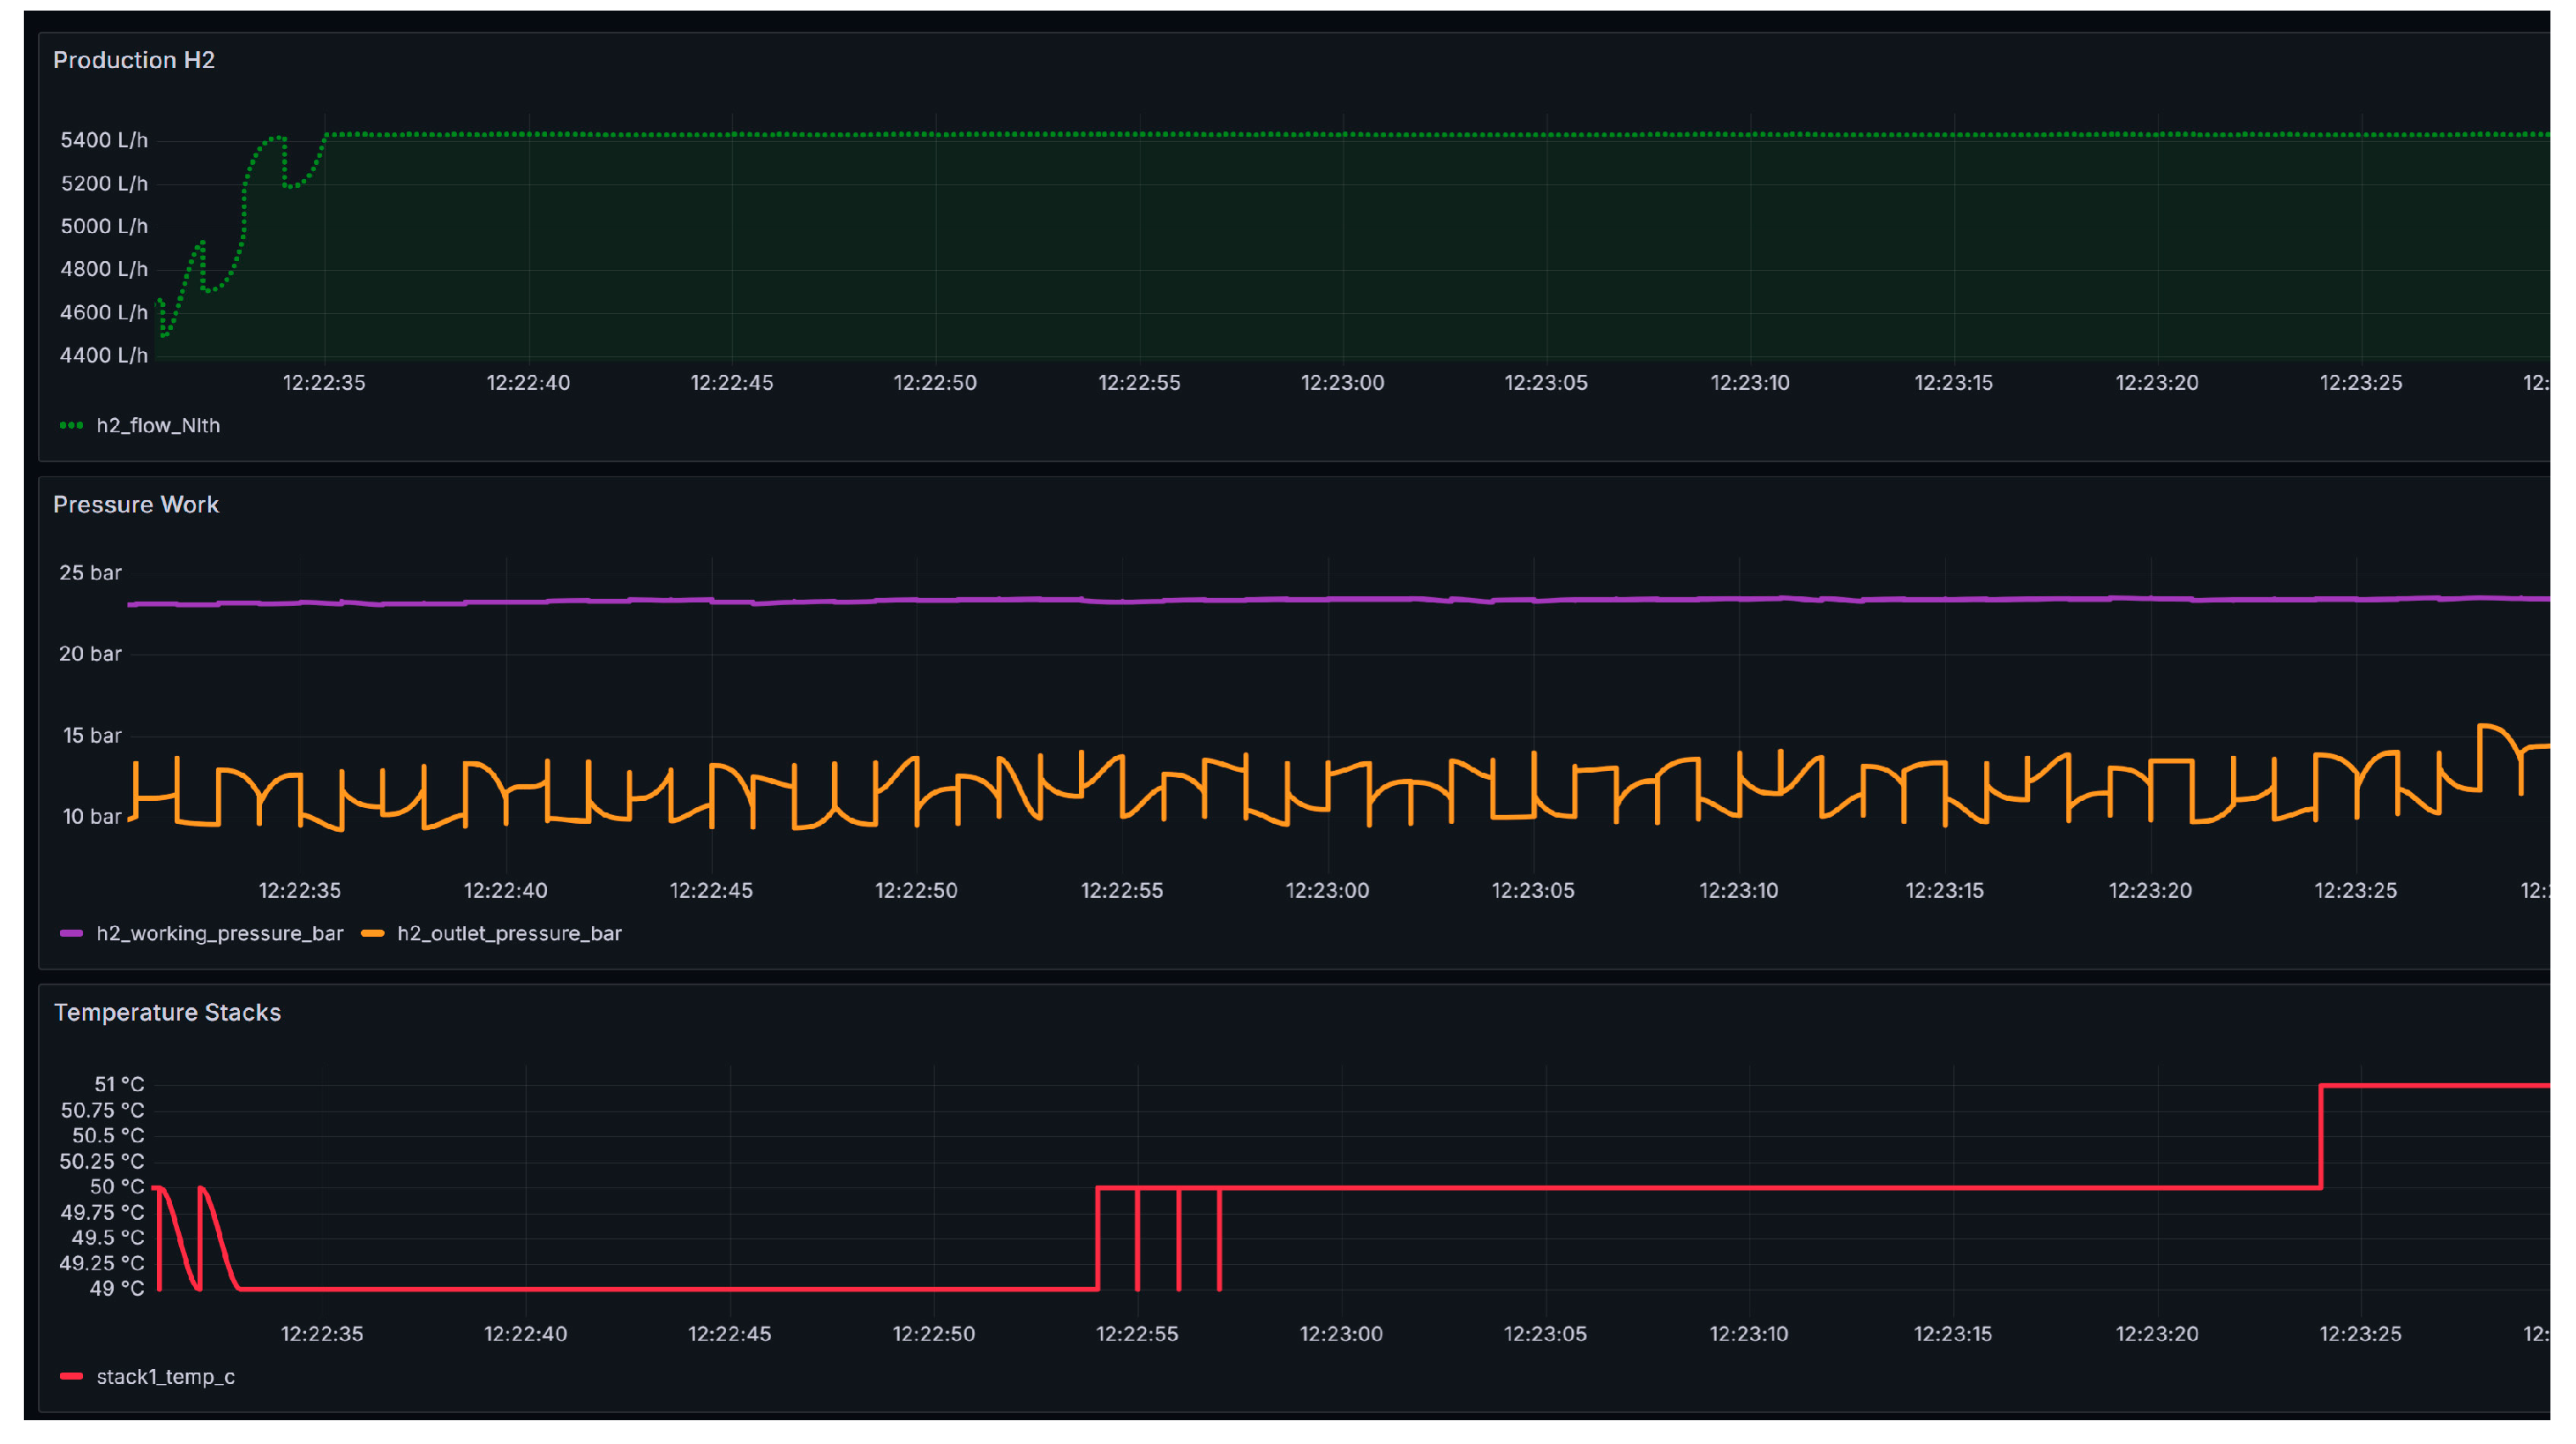This screenshot has height=1444, width=2576.
Task: Open the Production H2 panel title
Action: 133,60
